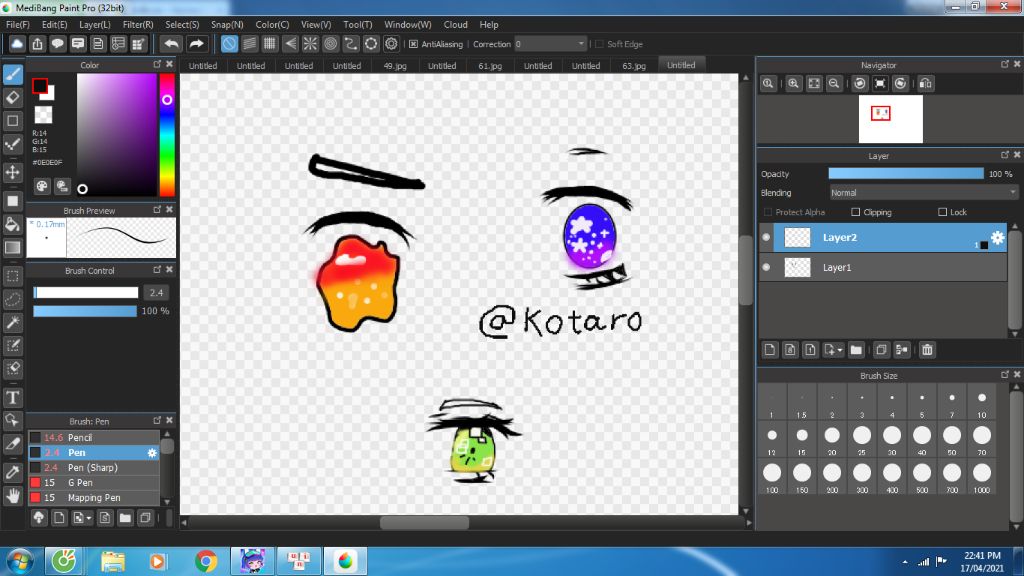The height and width of the screenshot is (576, 1024).
Task: Select the rectangular Select tool
Action: (13, 276)
